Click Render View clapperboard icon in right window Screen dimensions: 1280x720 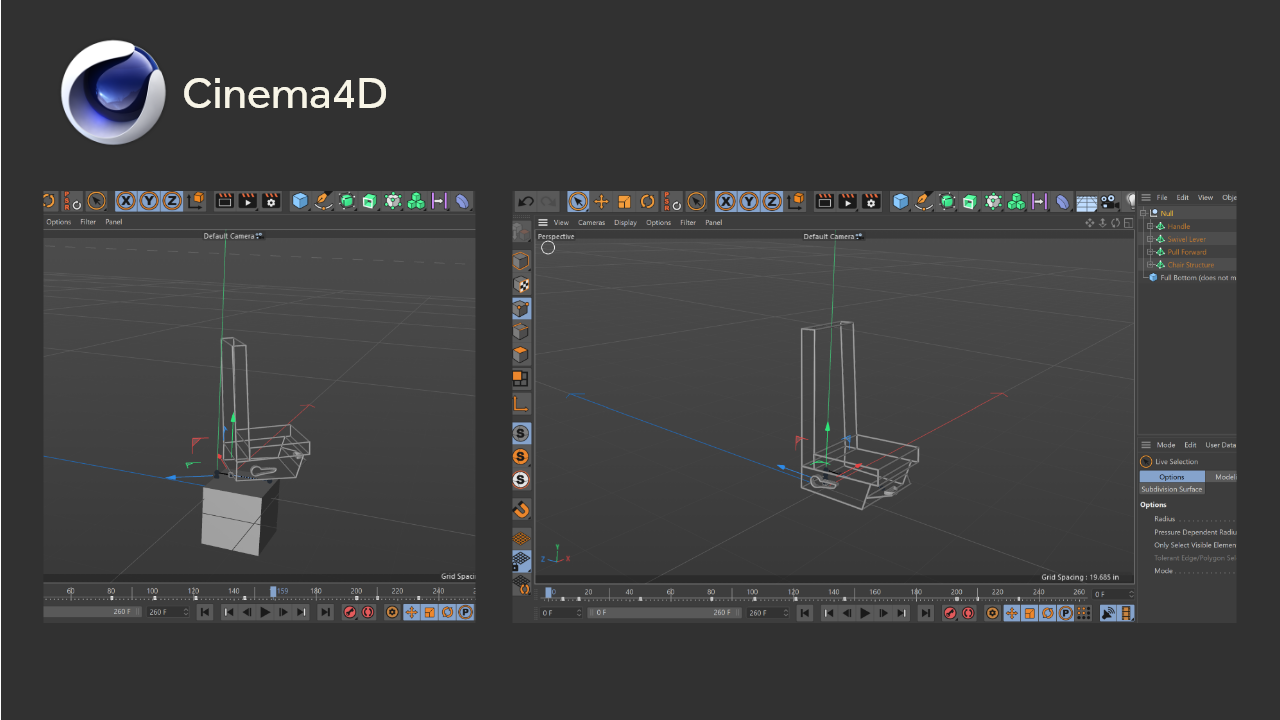(825, 202)
